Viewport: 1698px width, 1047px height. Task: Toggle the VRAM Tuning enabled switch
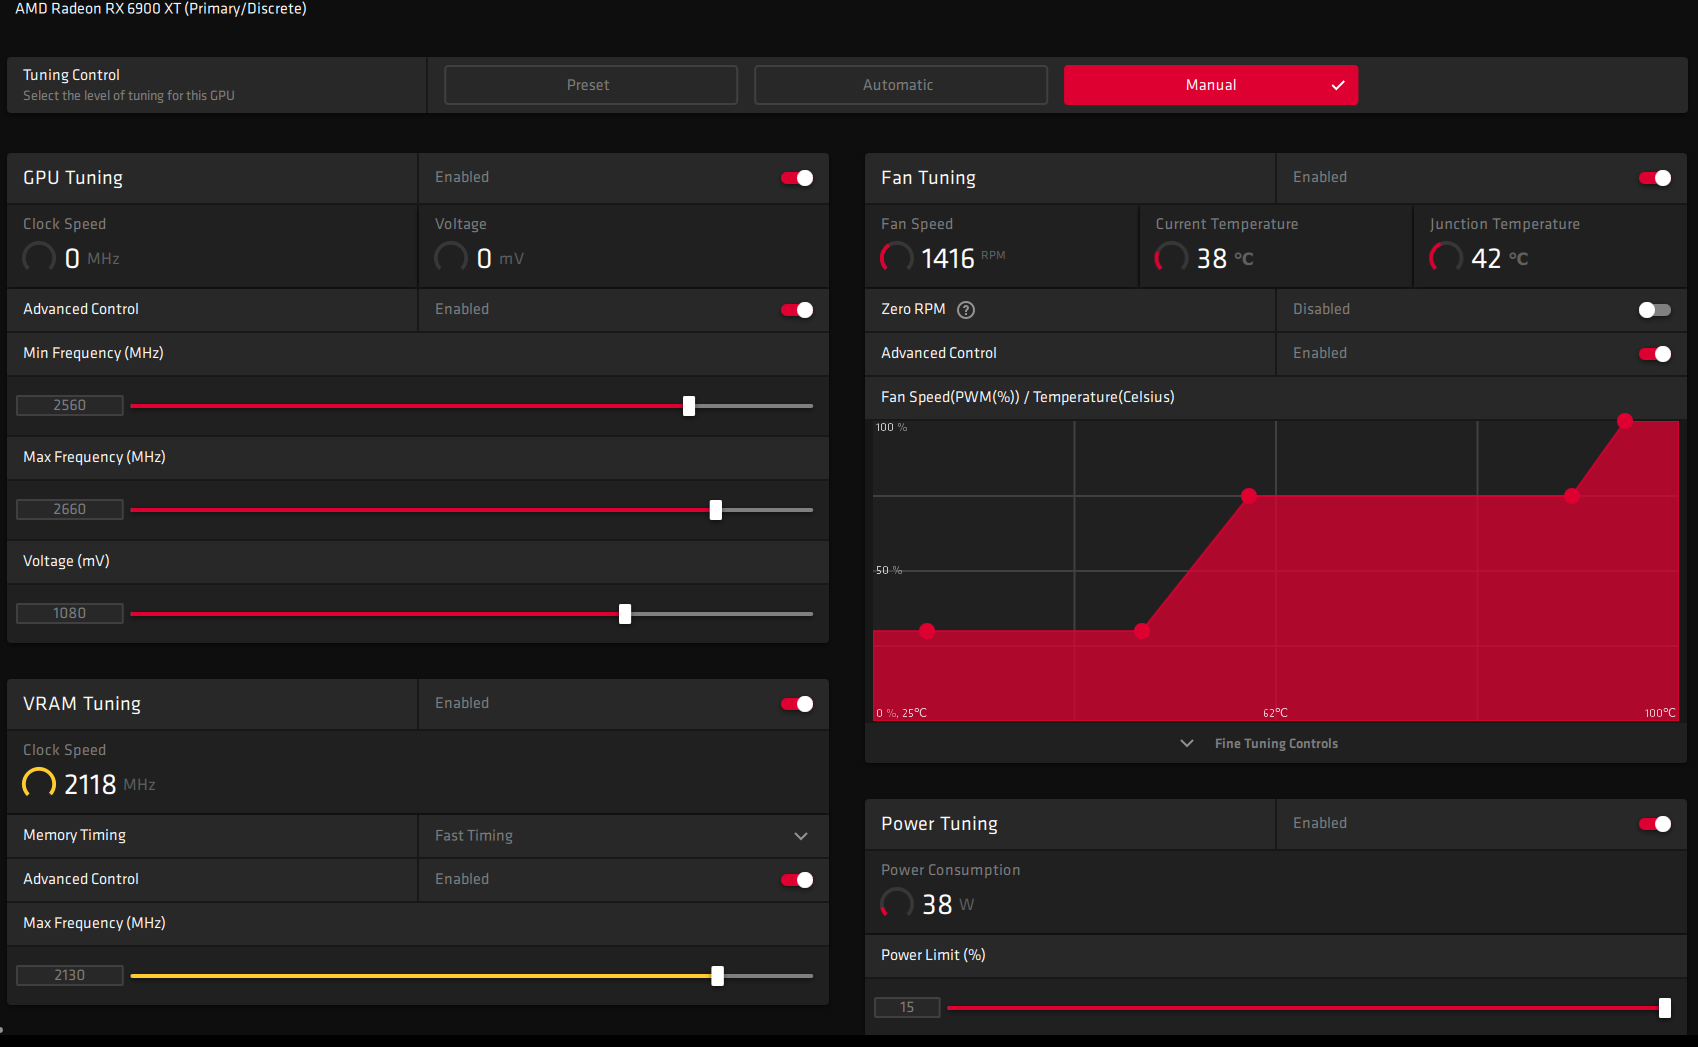coord(797,704)
